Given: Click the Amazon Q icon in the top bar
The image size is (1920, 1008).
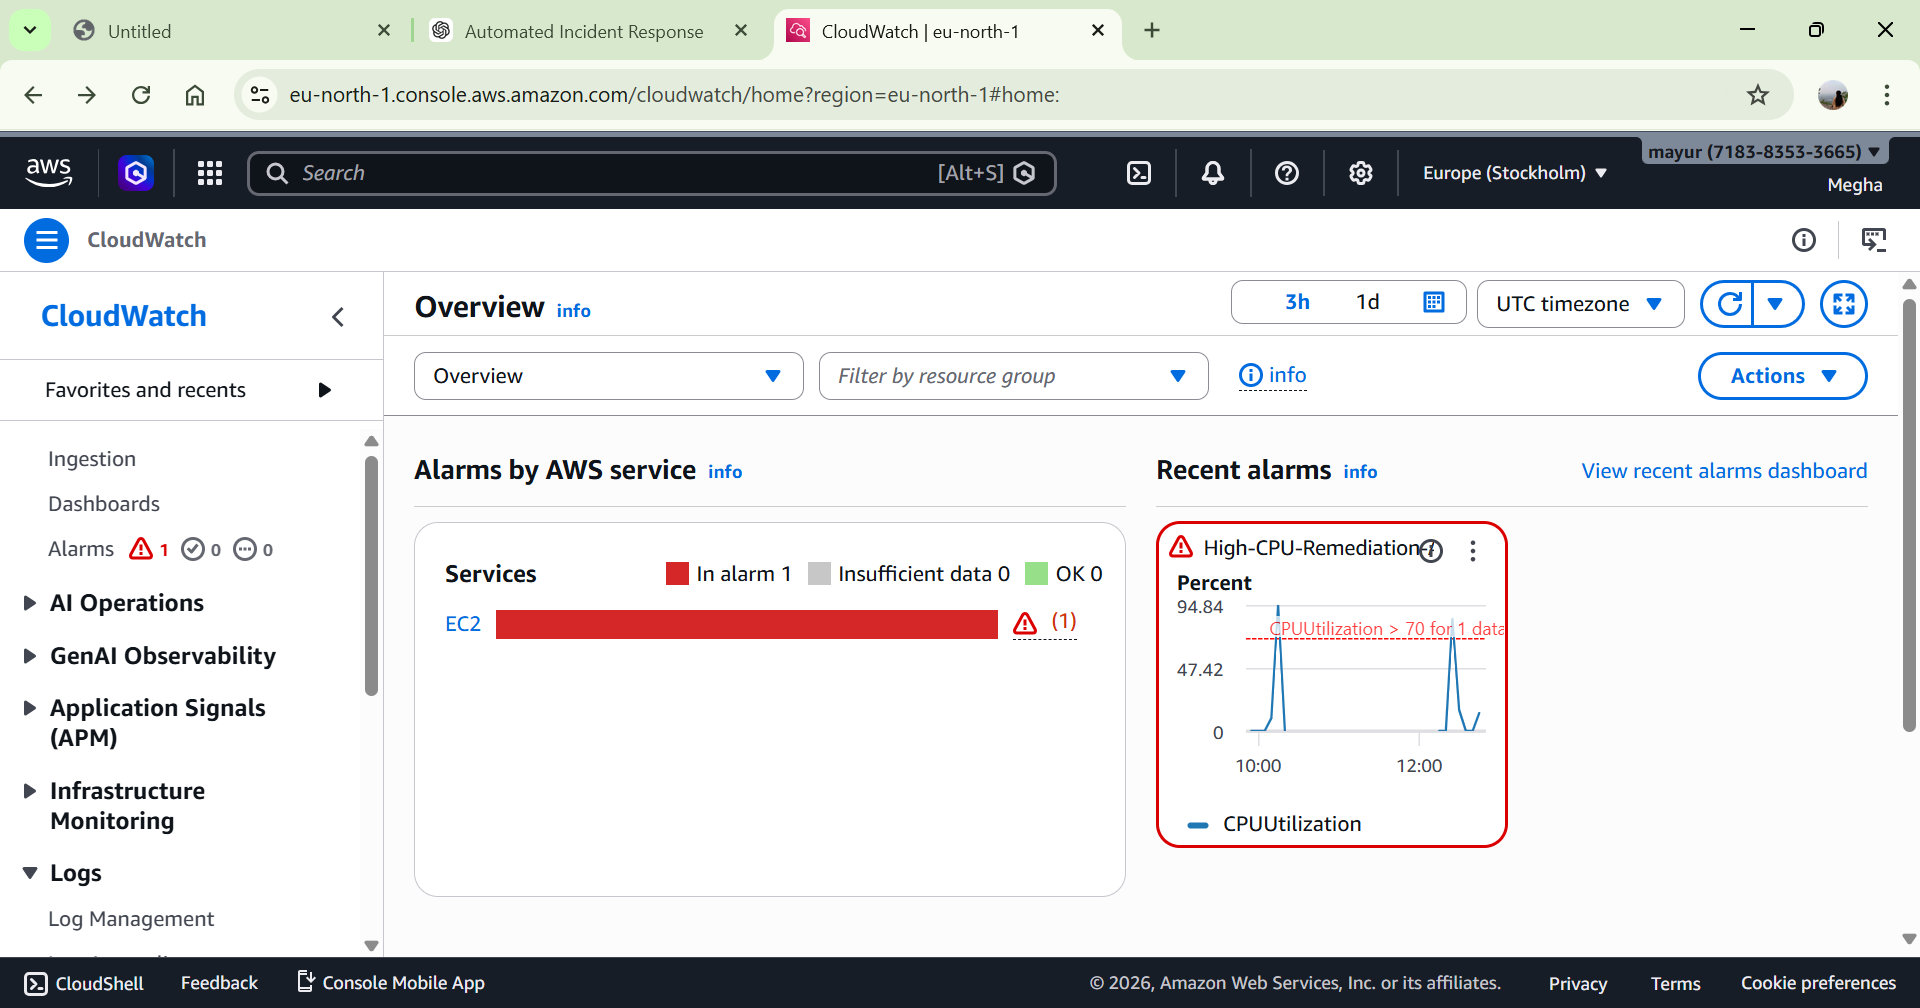Looking at the screenshot, I should tap(136, 173).
